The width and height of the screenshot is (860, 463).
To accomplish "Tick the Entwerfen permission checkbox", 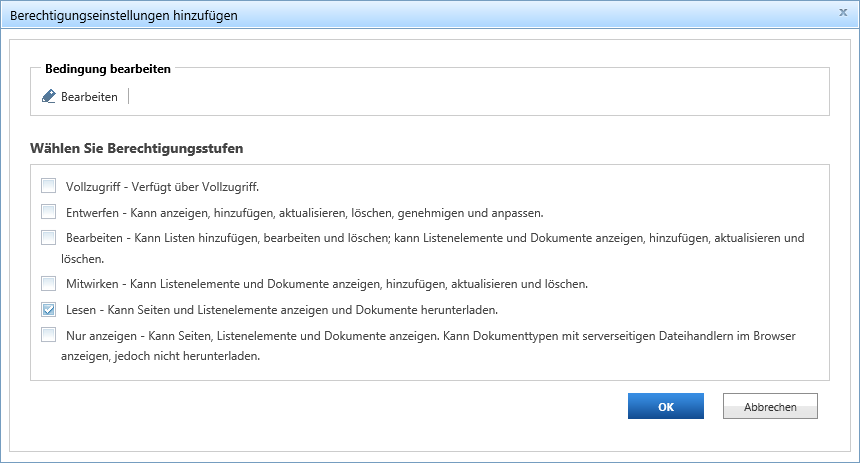I will pos(48,212).
